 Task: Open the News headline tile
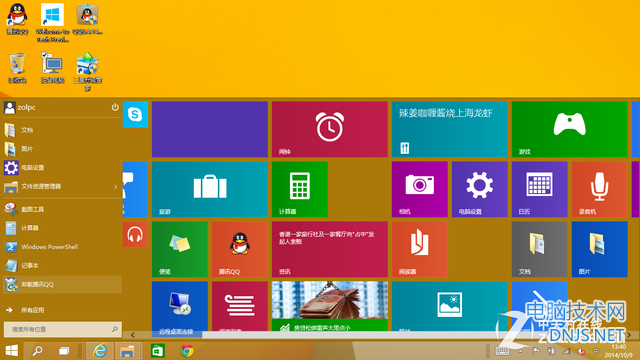(x=330, y=249)
